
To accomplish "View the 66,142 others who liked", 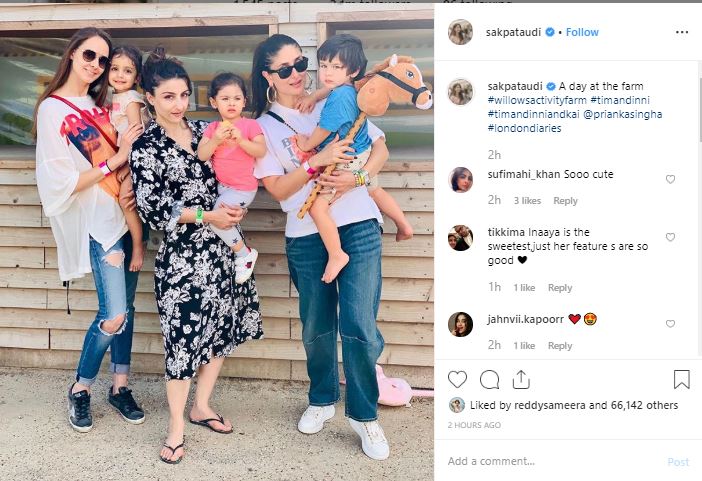I will (644, 405).
